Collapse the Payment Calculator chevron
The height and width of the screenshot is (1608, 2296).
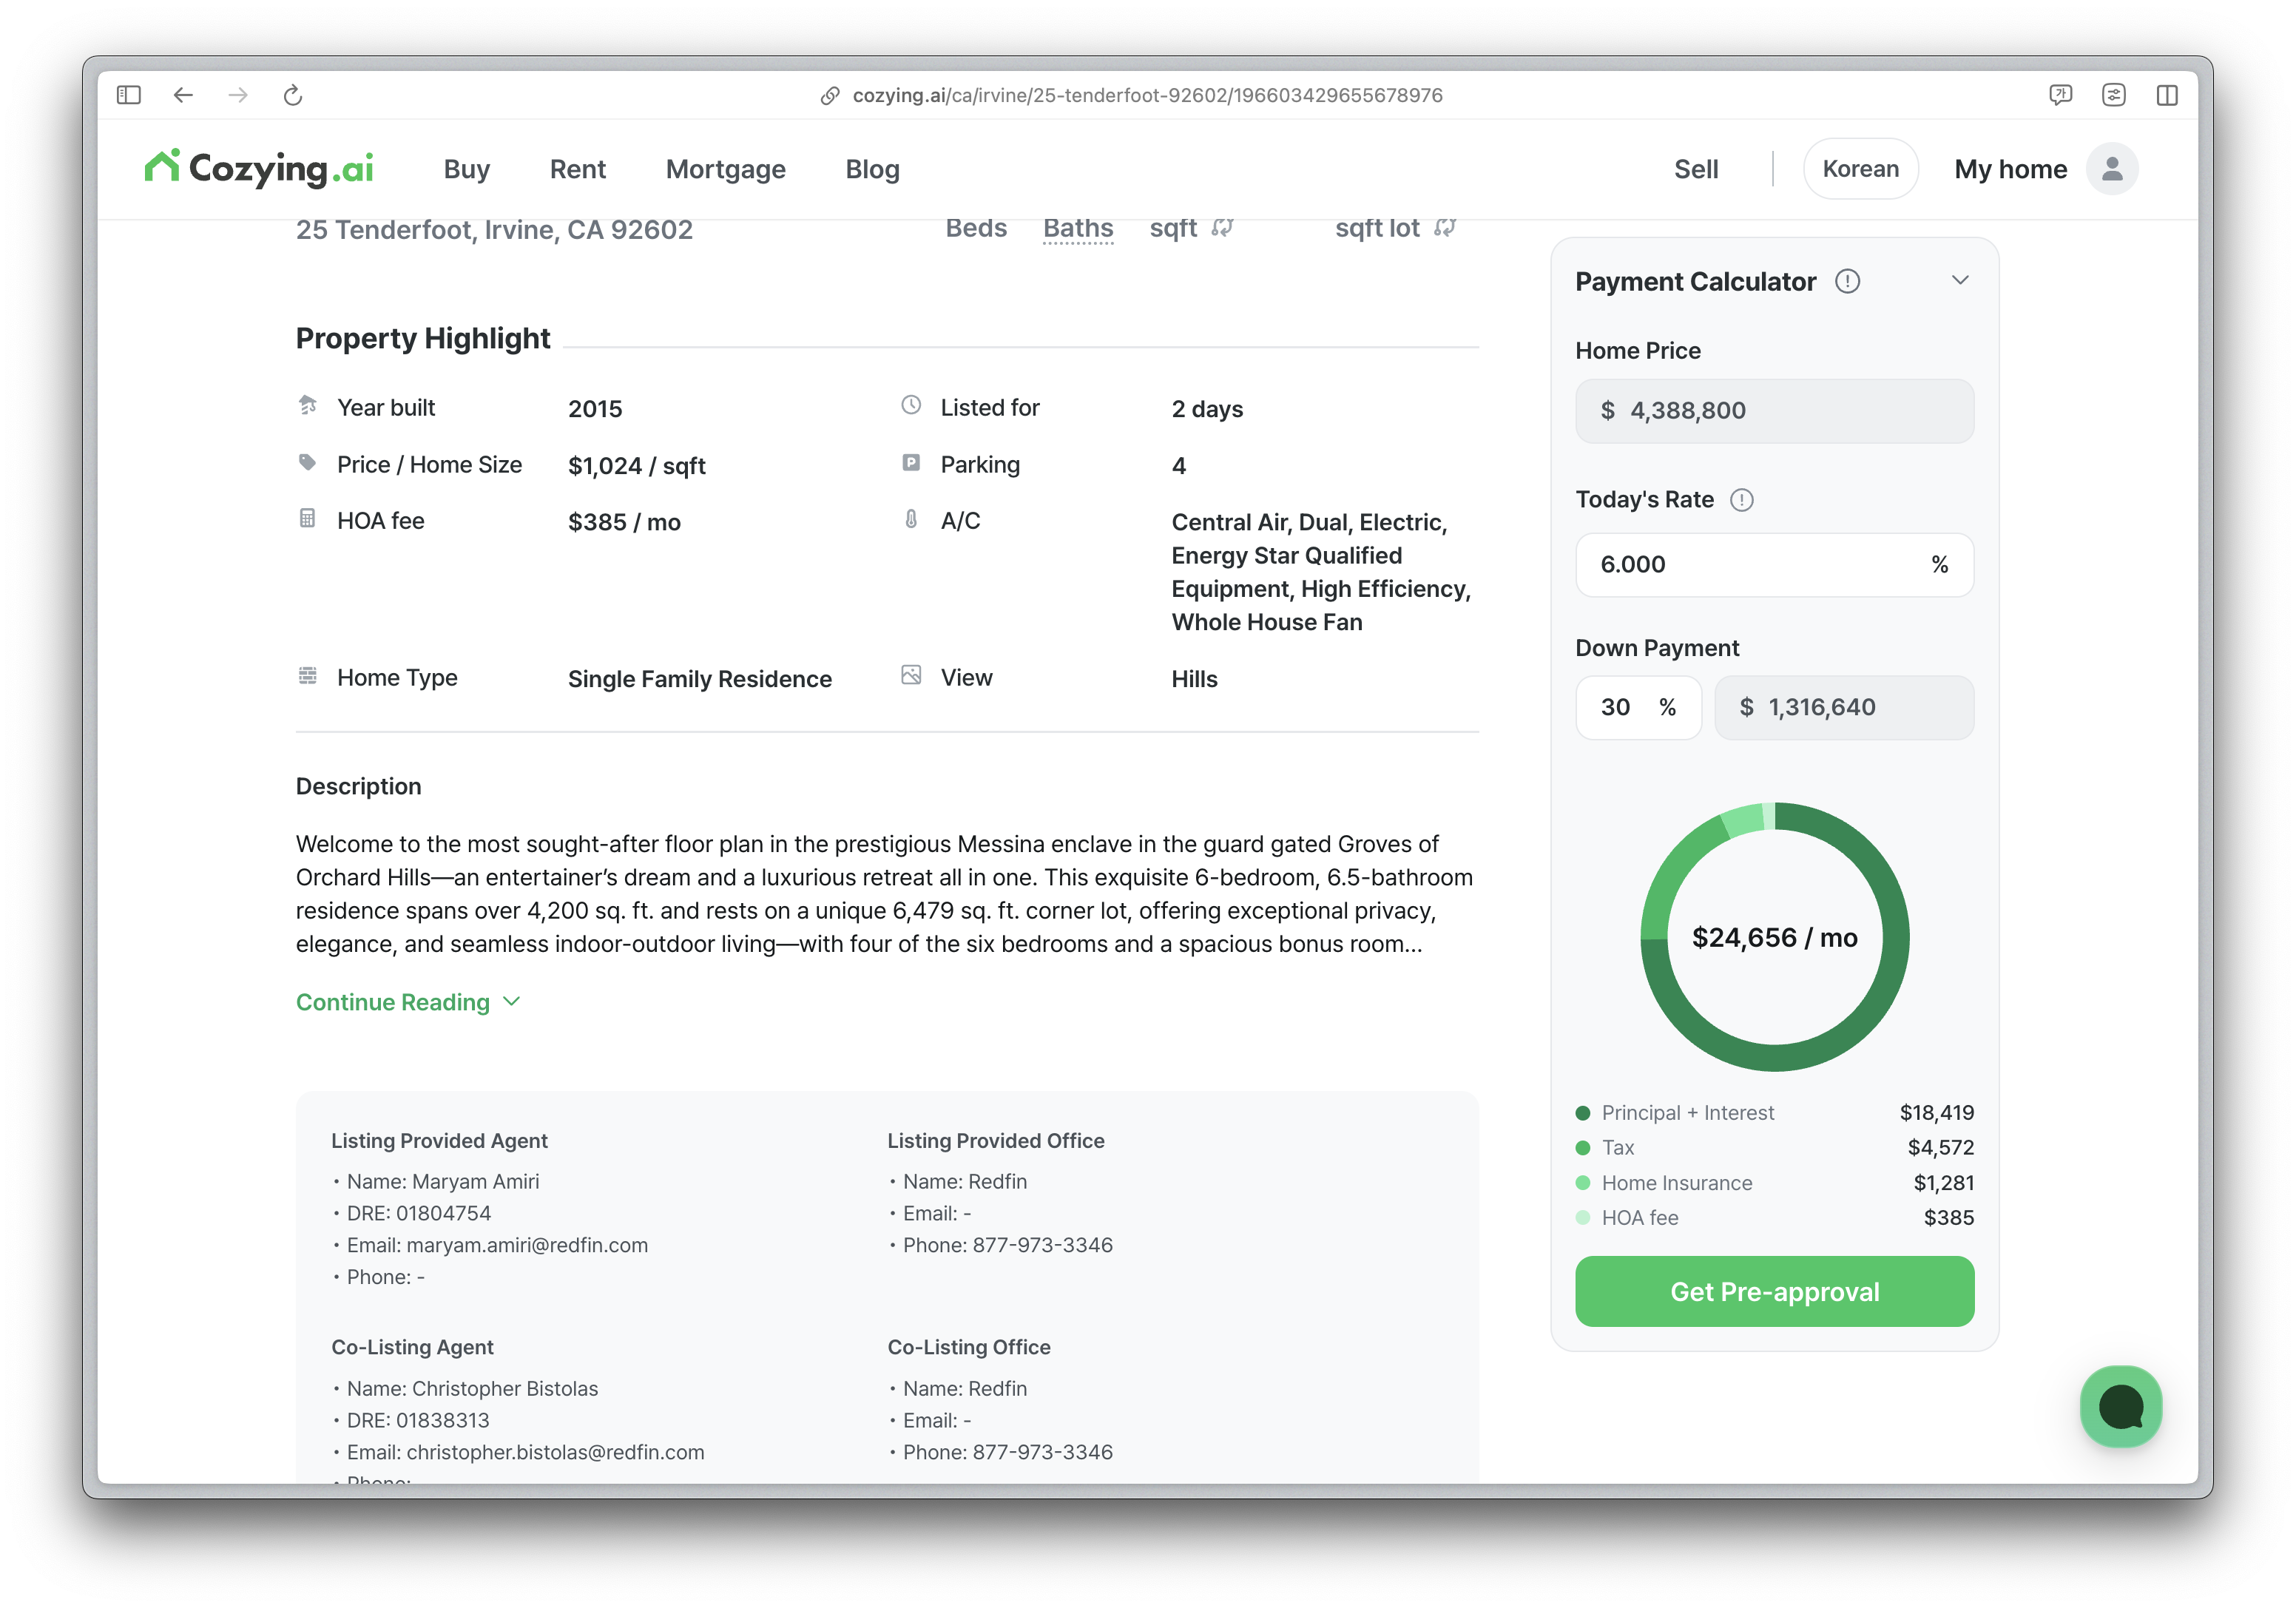[x=1960, y=280]
